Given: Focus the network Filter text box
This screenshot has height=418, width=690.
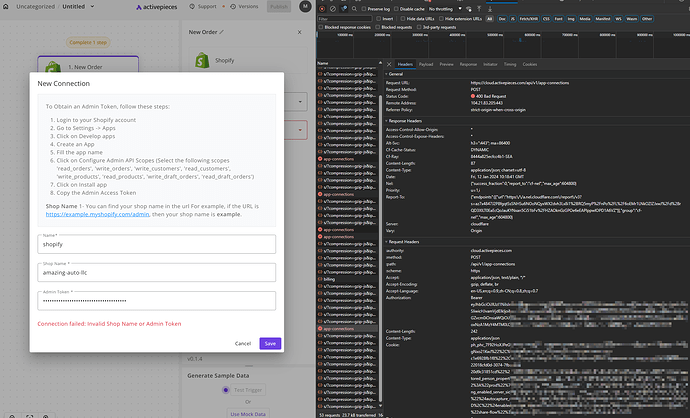Looking at the screenshot, I should coord(345,19).
